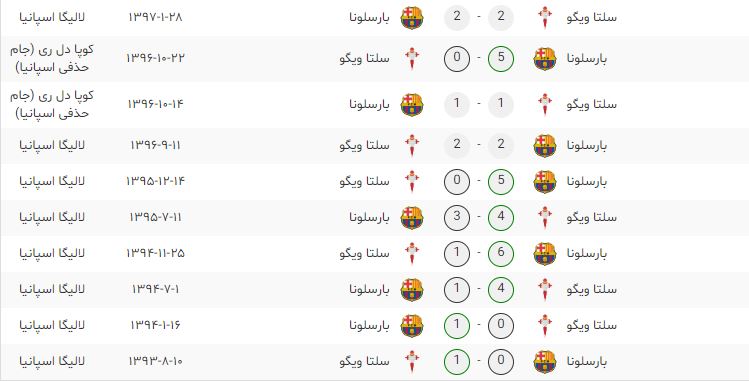Click Barcelona crest in 1393-8-10 match row
This screenshot has height=381, width=749.
[545, 361]
